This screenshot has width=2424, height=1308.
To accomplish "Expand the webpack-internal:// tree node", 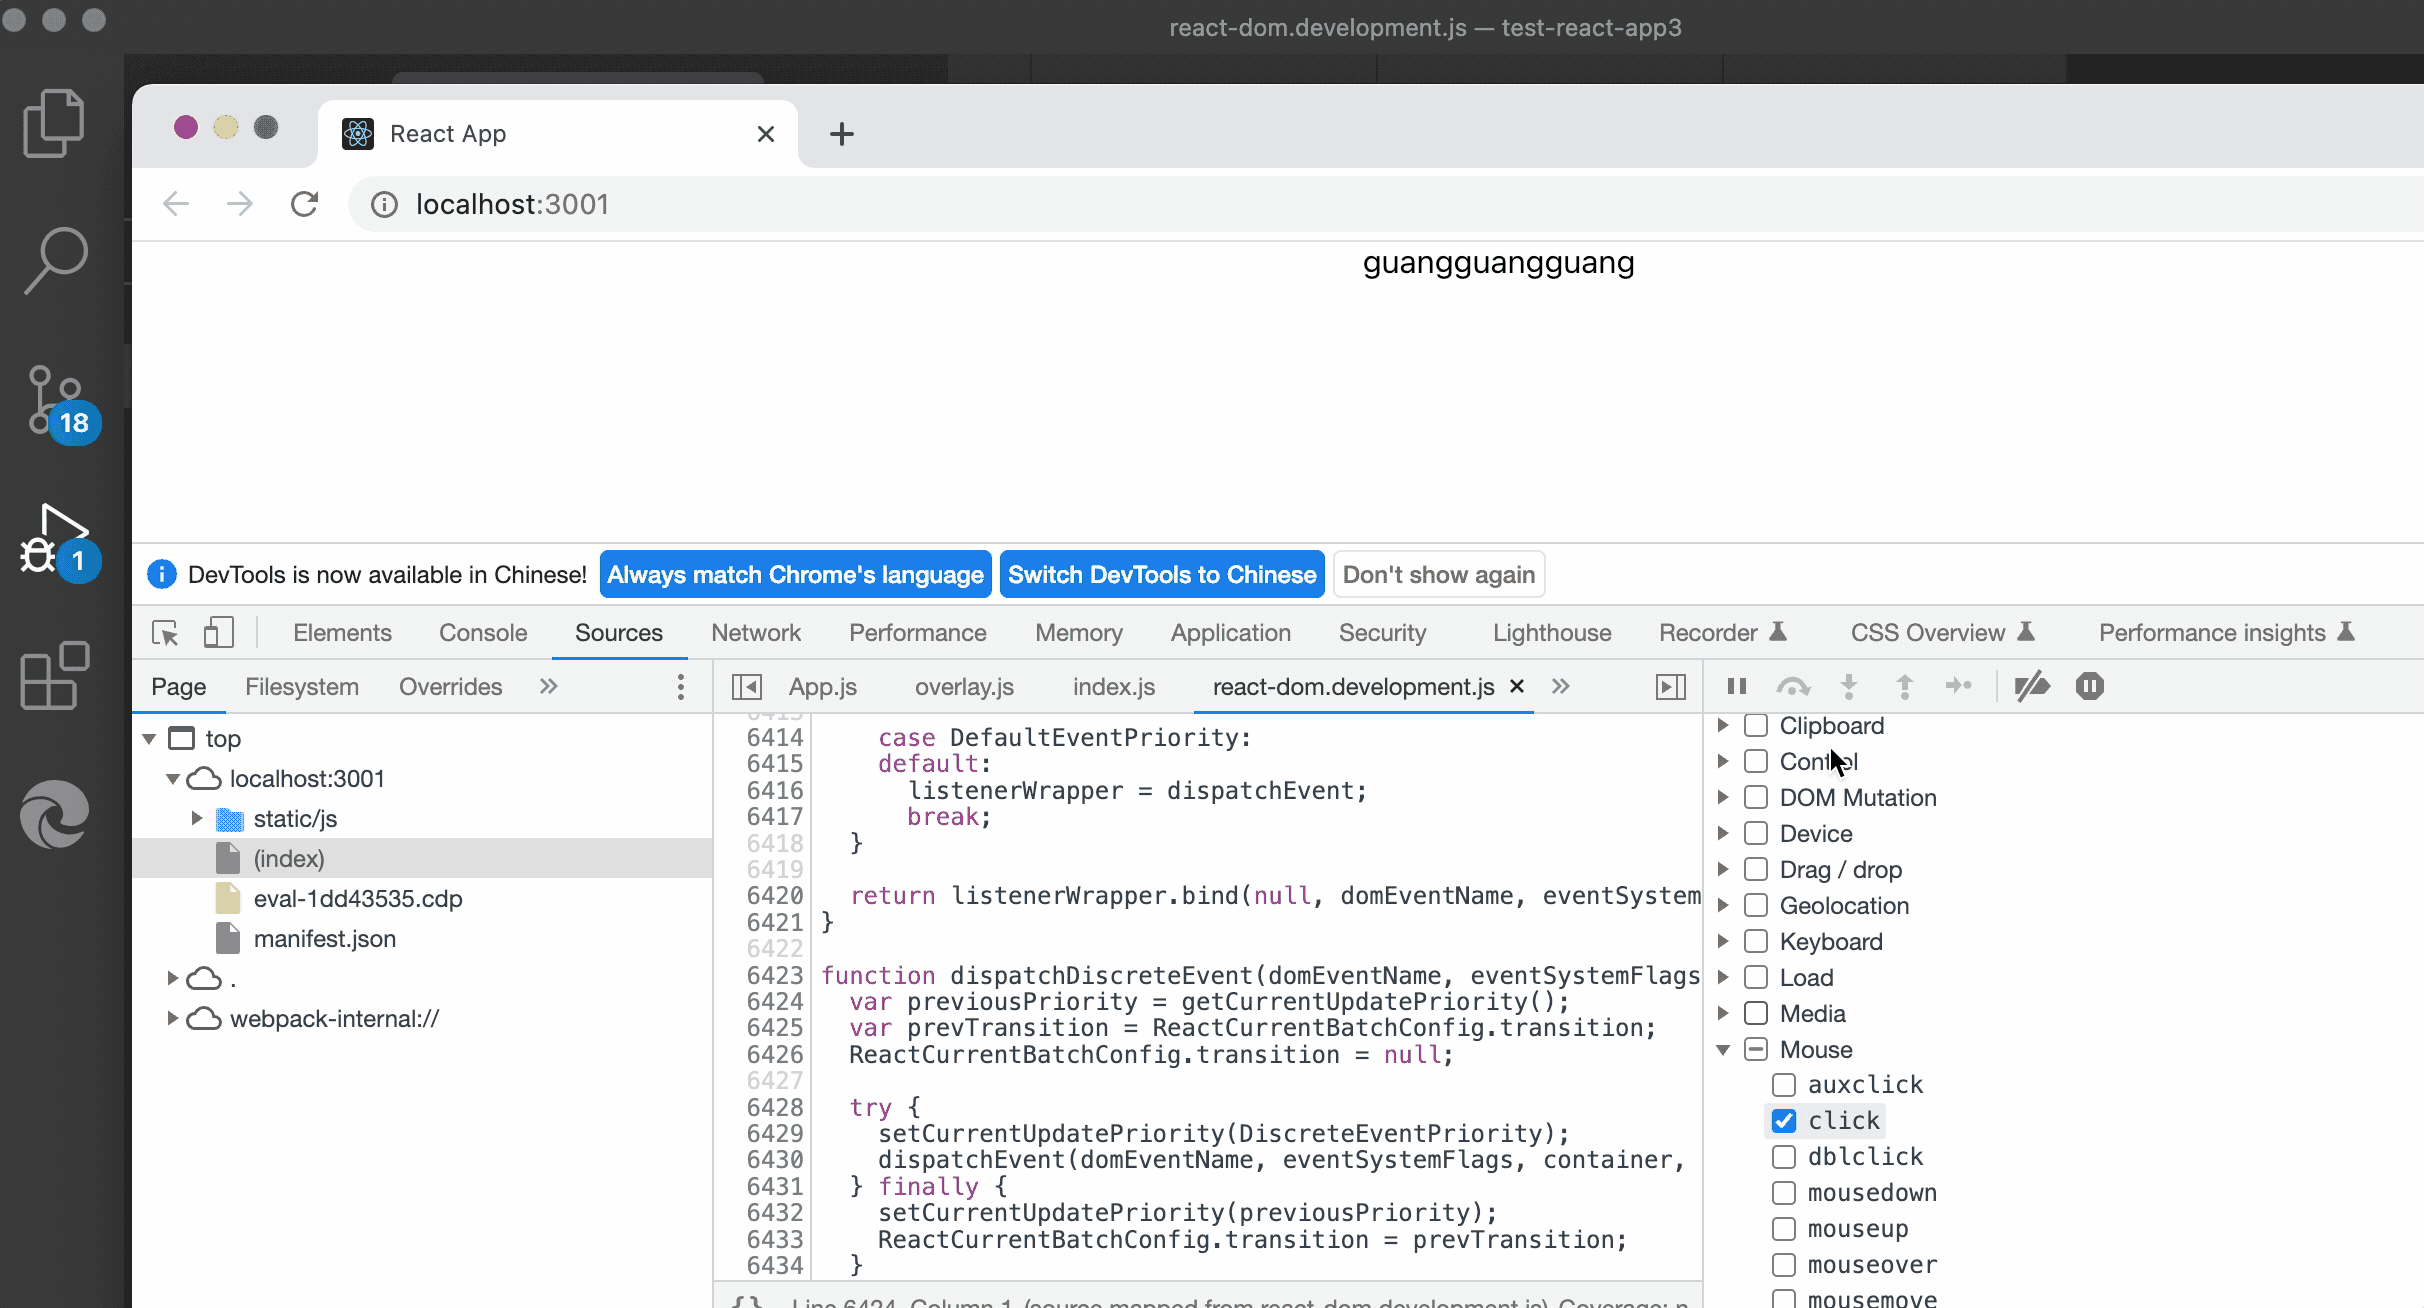I will [172, 1019].
